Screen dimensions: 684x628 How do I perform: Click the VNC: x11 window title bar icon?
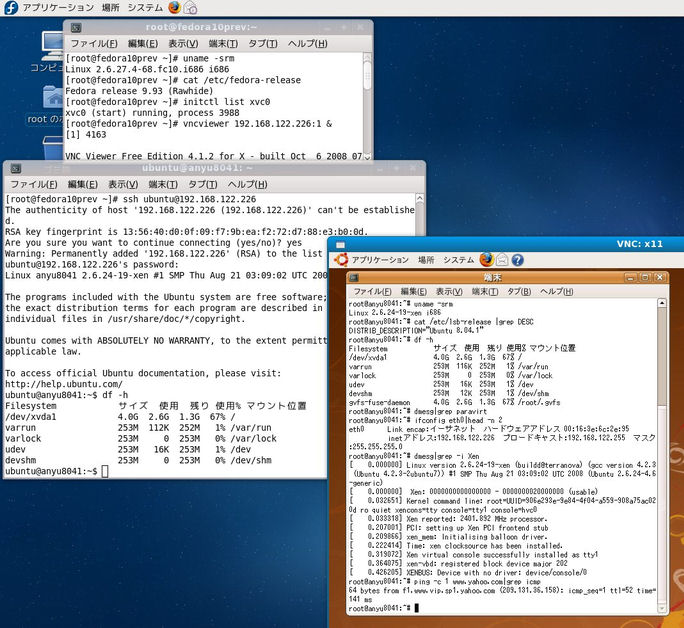340,245
